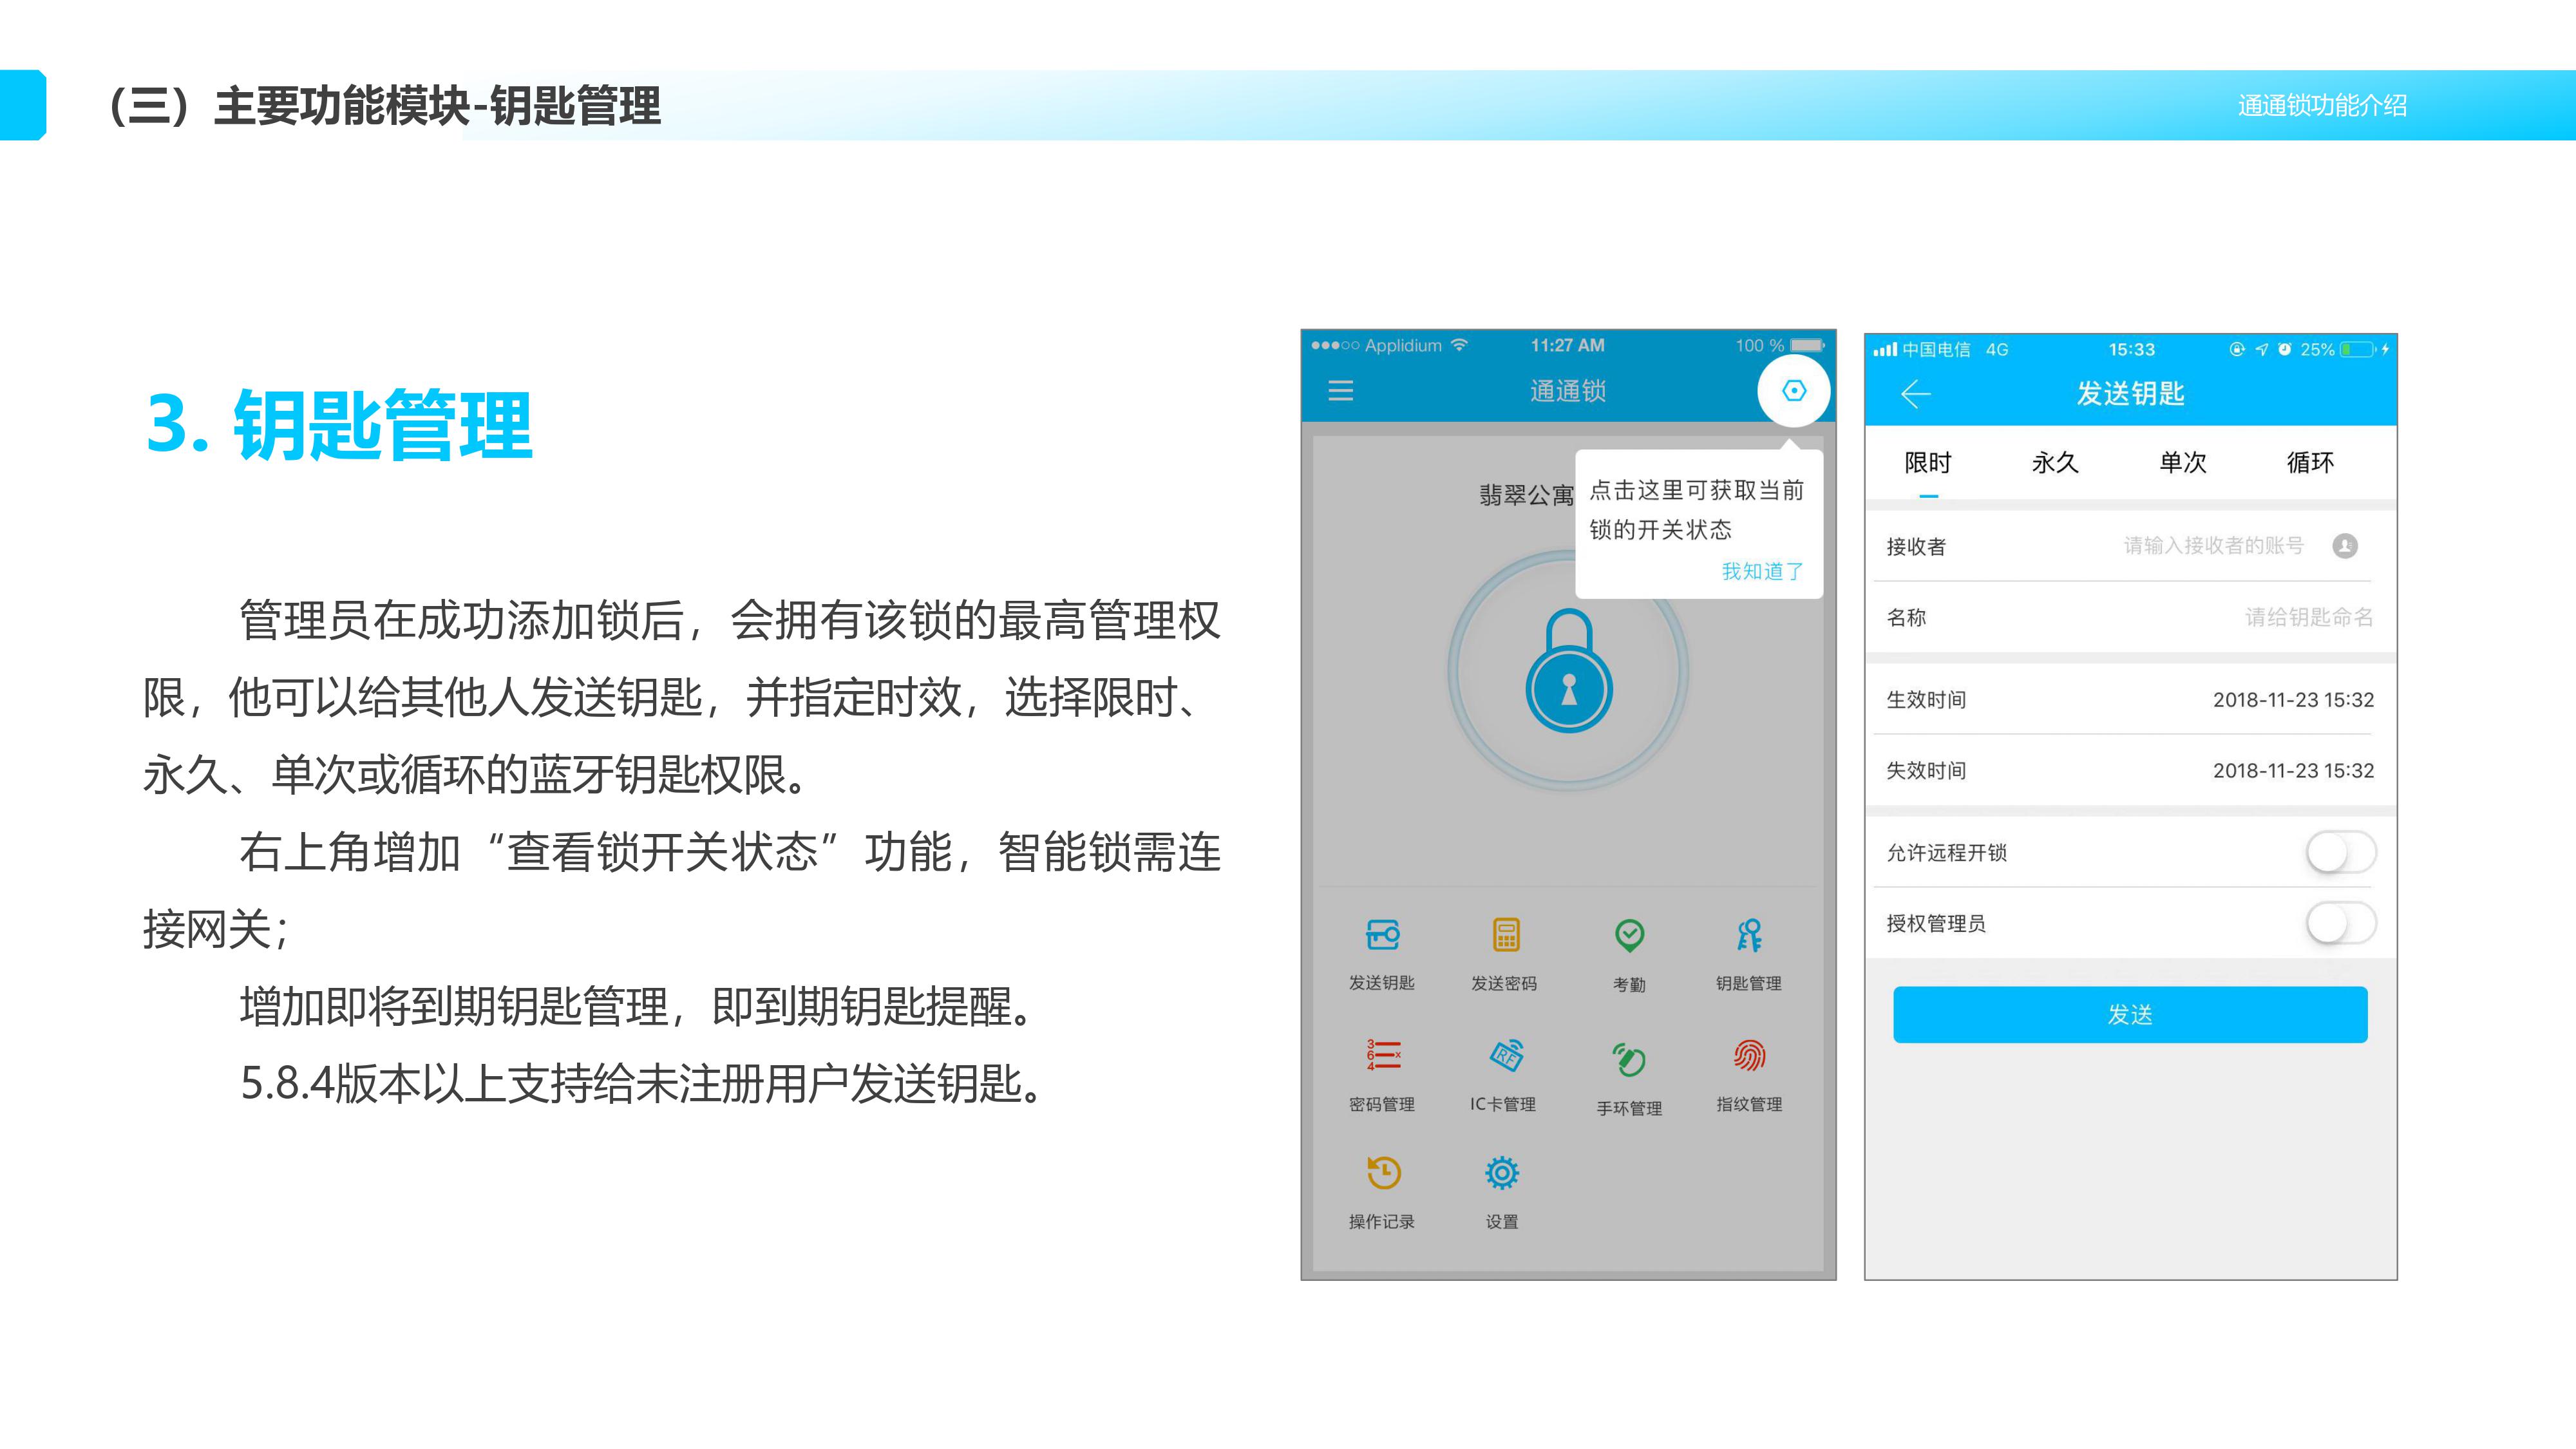This screenshot has height=1449, width=2576.
Task: Open the hamburger menu in the 通通锁 header
Action: click(x=1340, y=391)
